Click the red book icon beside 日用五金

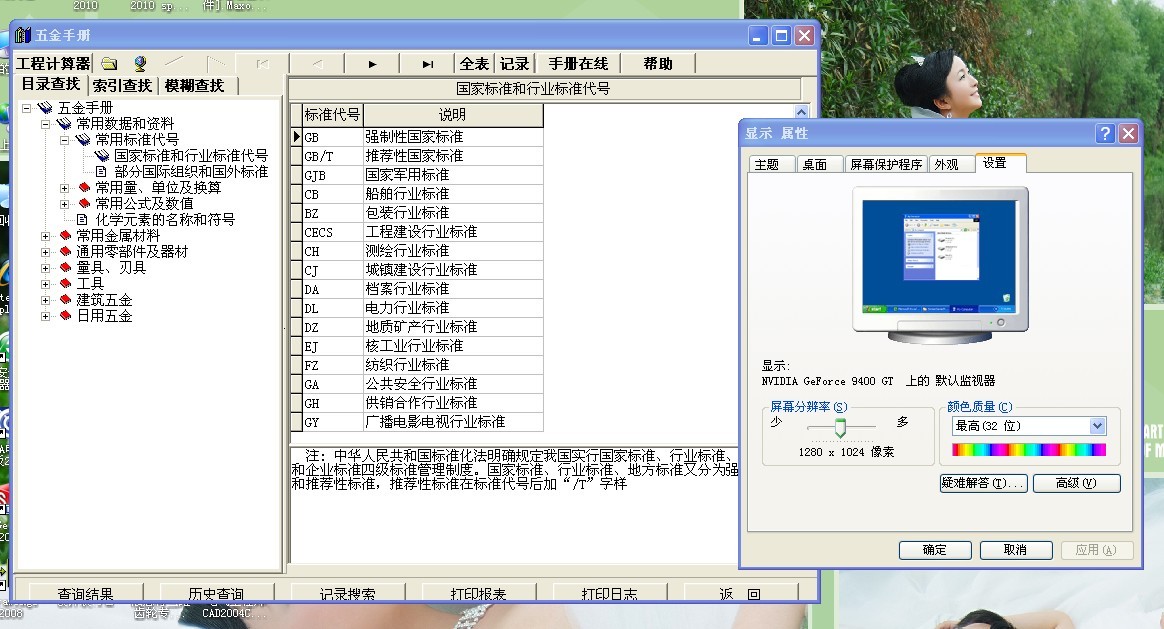point(65,316)
